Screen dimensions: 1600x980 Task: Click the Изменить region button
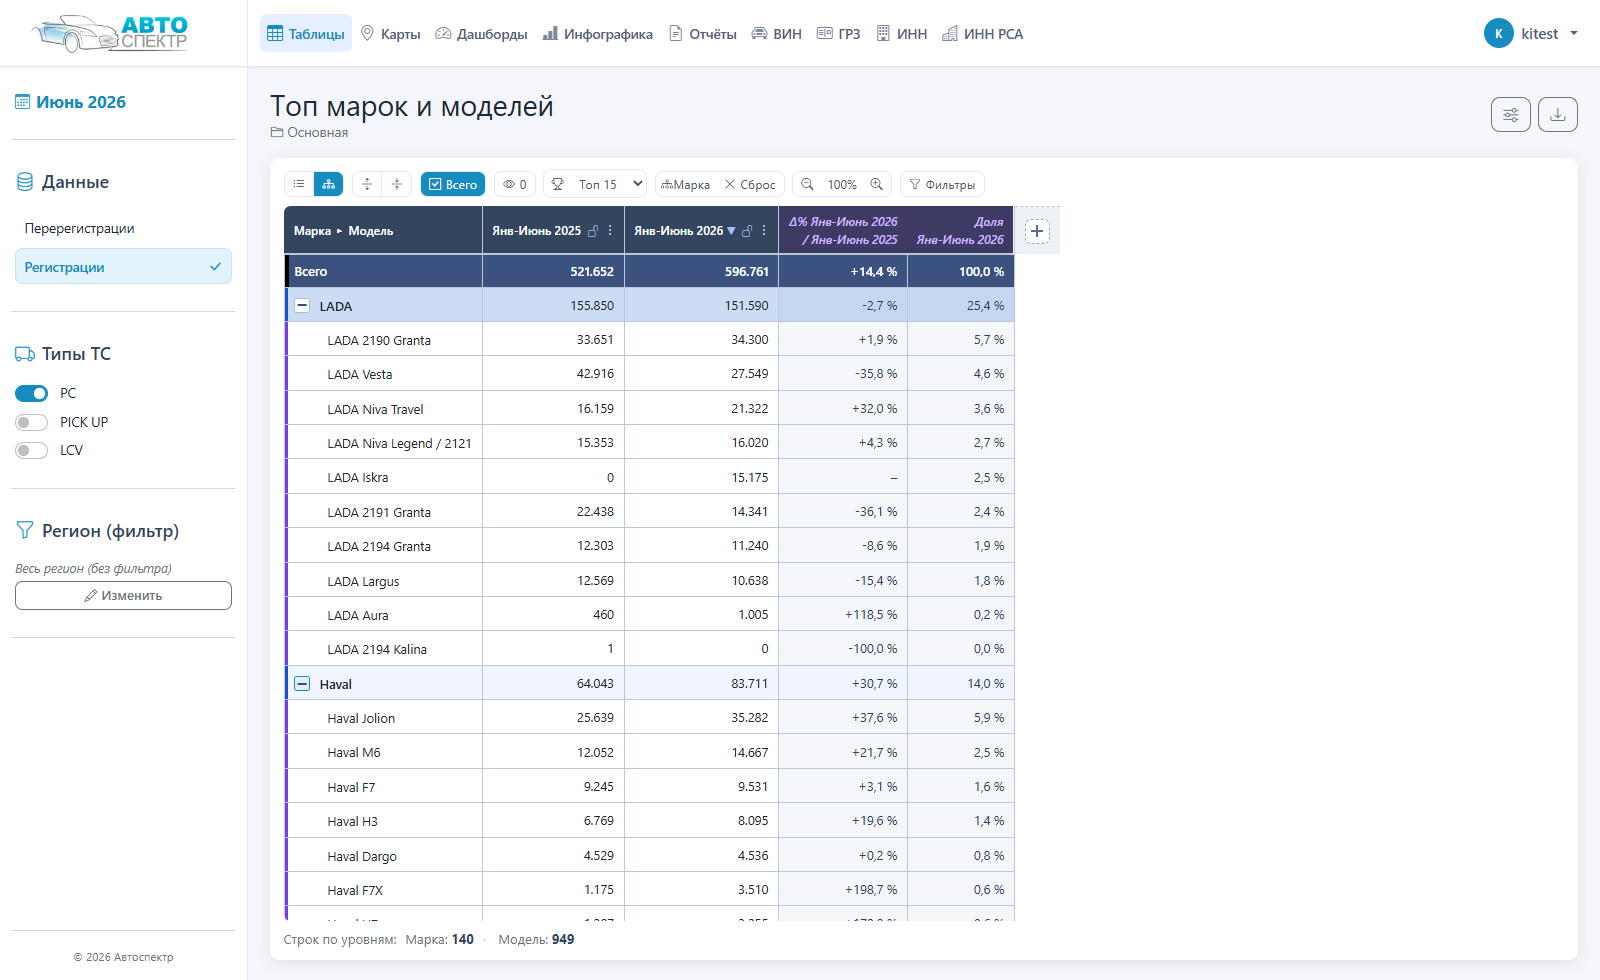[123, 595]
